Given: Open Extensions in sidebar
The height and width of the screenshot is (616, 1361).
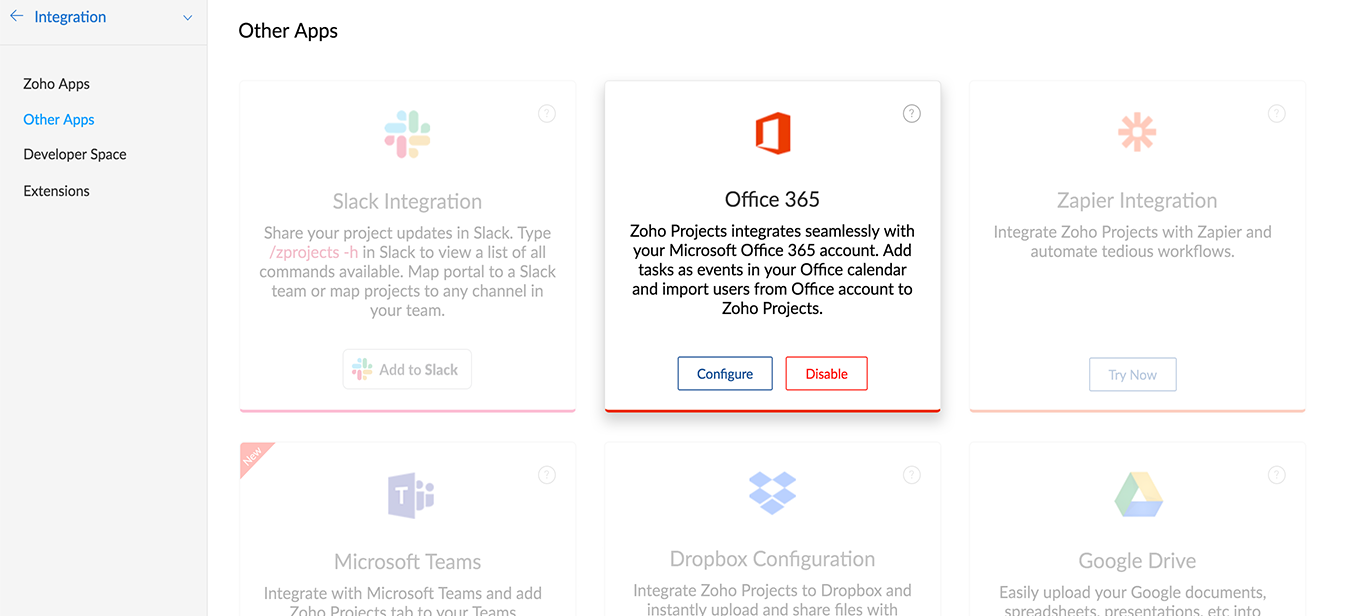Looking at the screenshot, I should [x=57, y=190].
